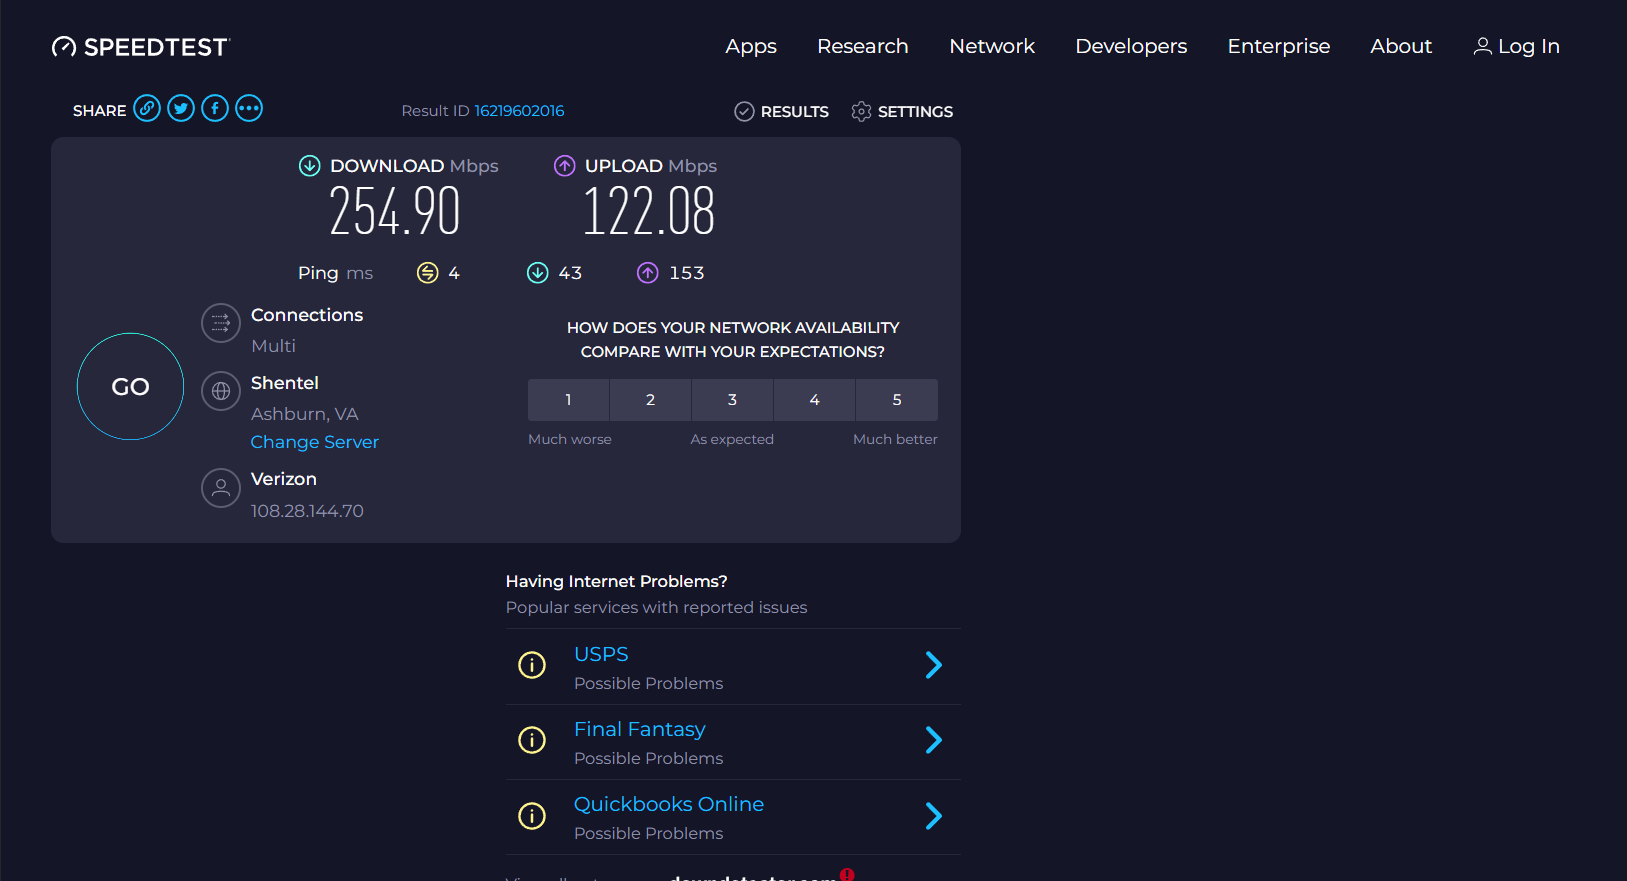This screenshot has height=881, width=1627.
Task: Open the Research menu
Action: pos(863,46)
